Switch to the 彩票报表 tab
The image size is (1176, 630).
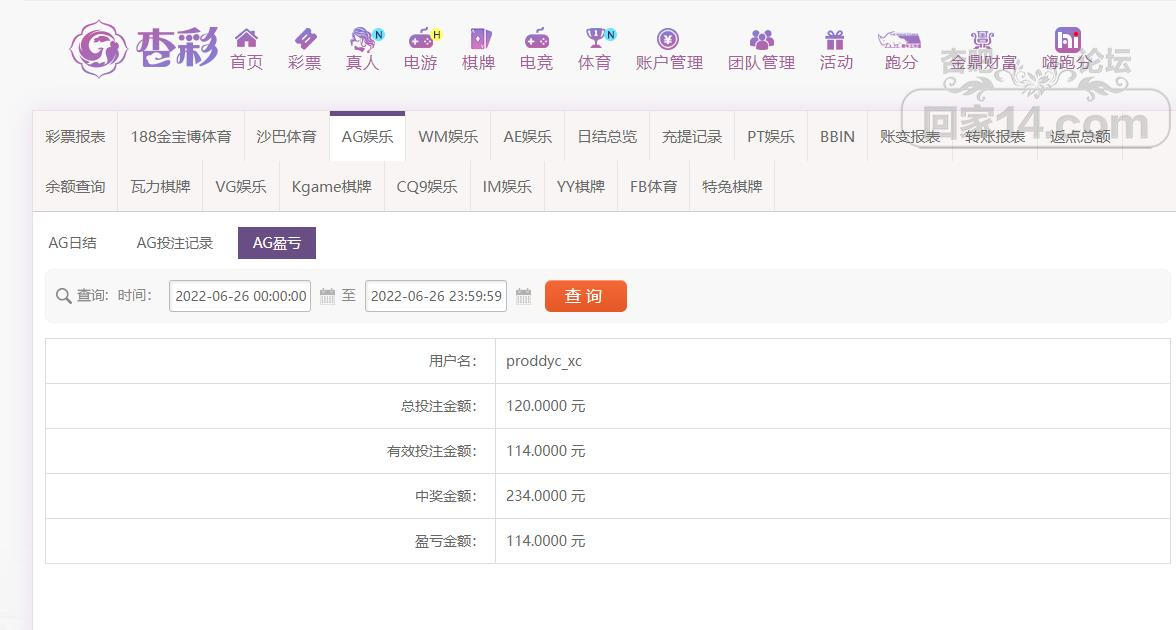click(75, 137)
